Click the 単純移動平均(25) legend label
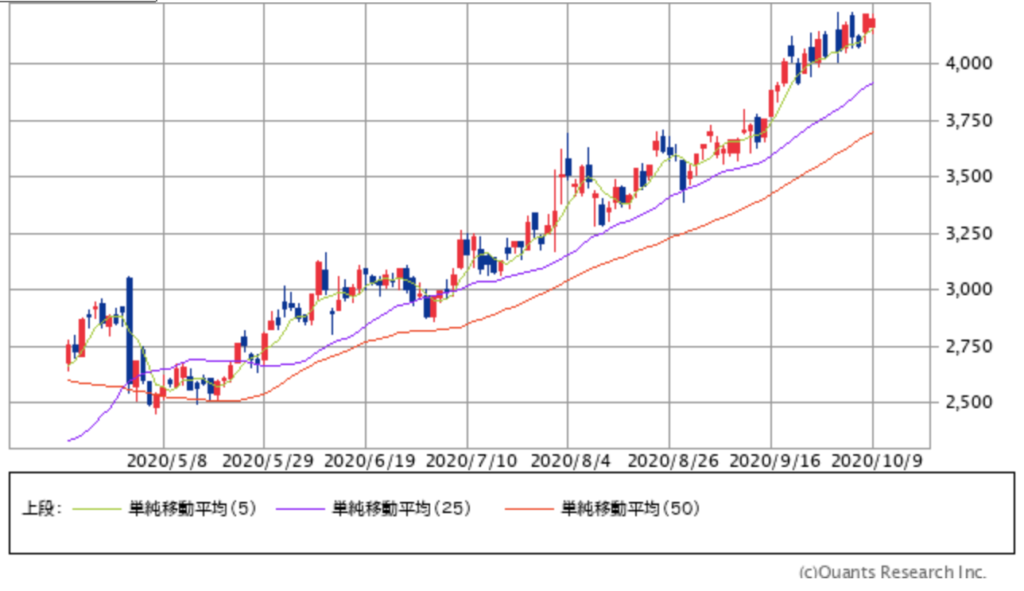1024x591 pixels. coord(402,508)
